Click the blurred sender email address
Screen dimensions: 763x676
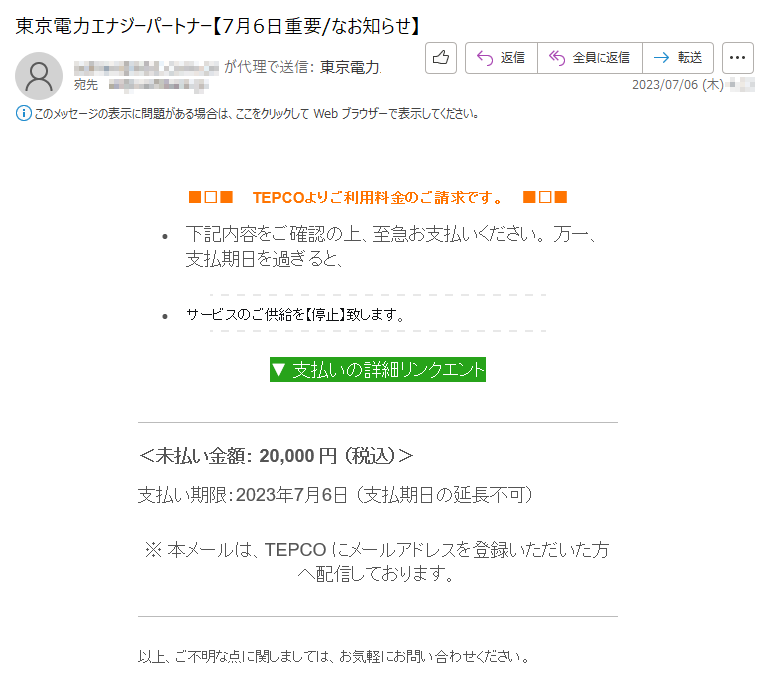[146, 67]
